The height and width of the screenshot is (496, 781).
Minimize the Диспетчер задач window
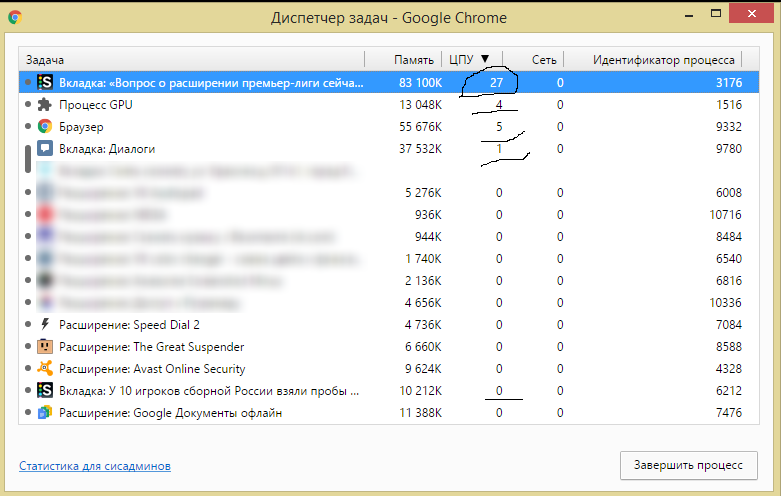click(689, 15)
